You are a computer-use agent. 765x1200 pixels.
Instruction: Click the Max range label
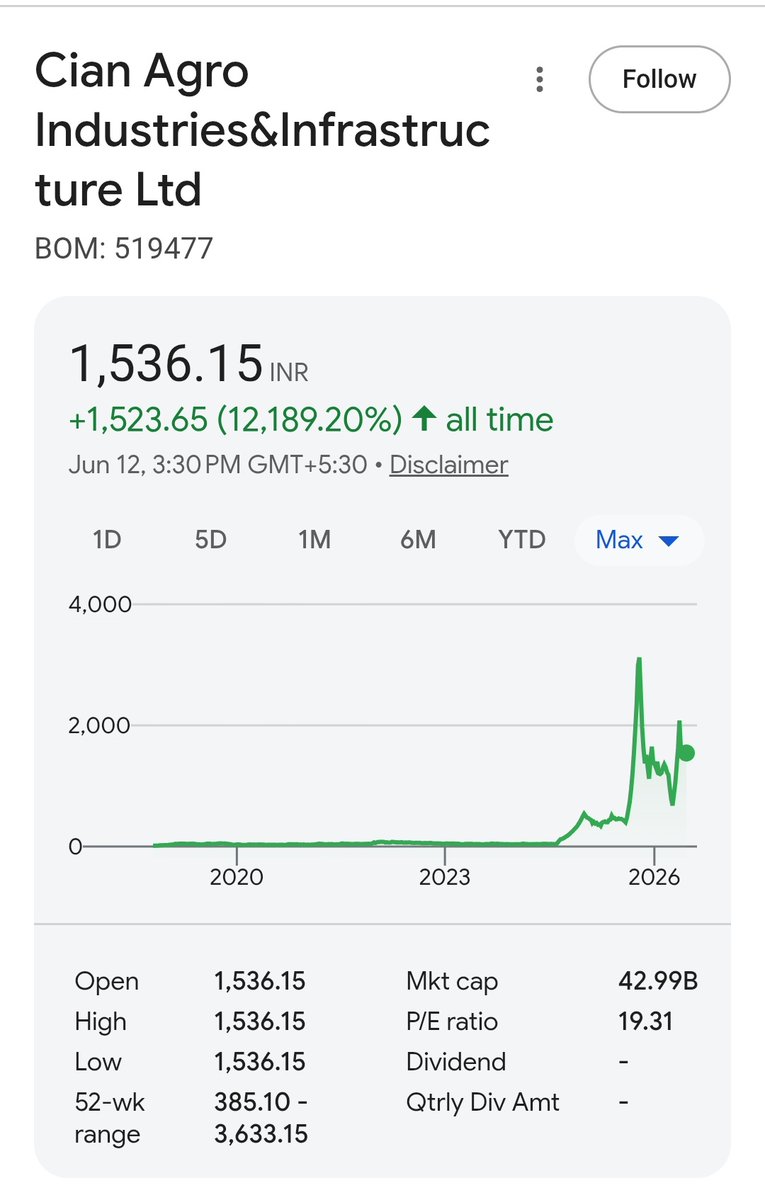619,540
